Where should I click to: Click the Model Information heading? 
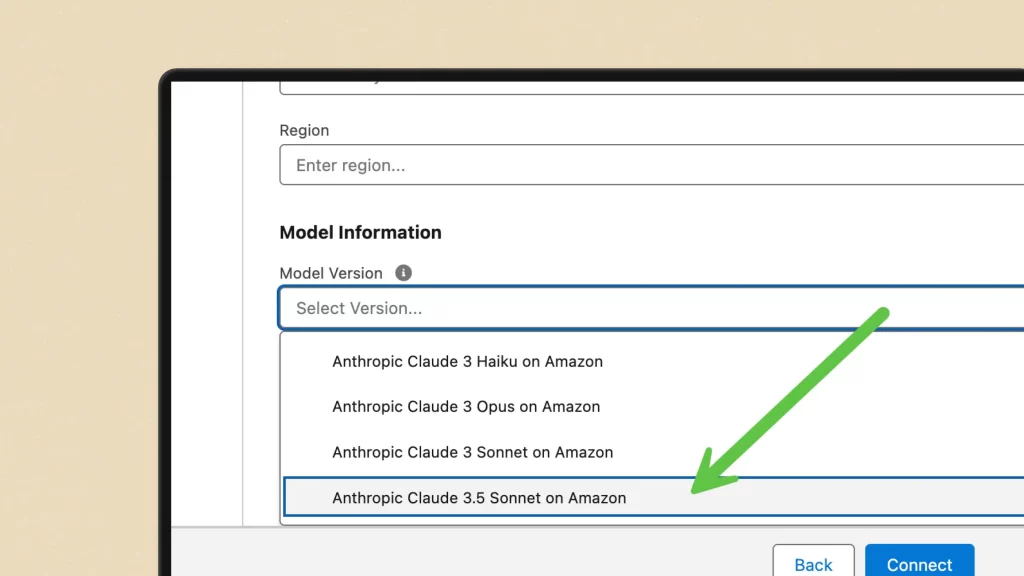pos(361,232)
